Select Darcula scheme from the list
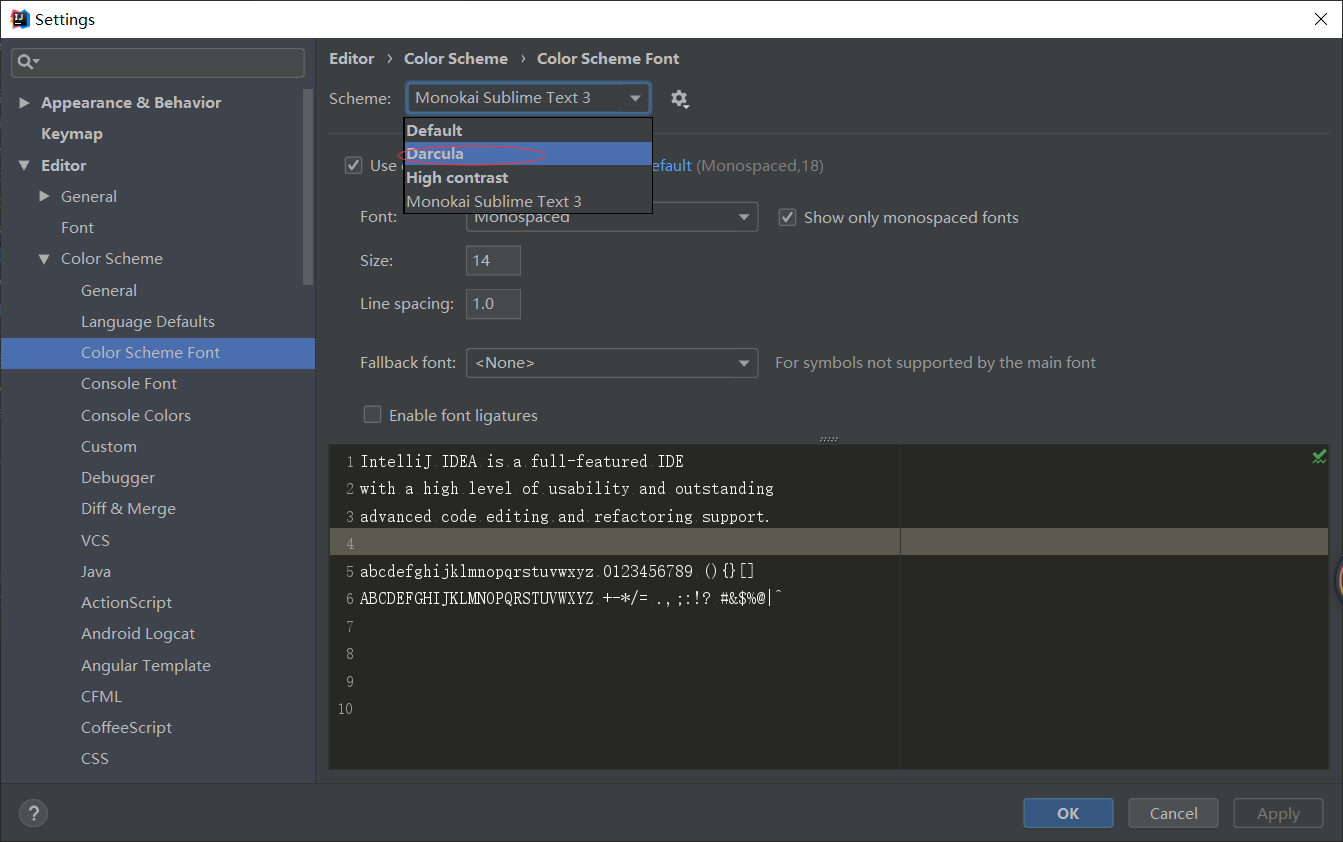Image resolution: width=1343 pixels, height=842 pixels. tap(528, 154)
